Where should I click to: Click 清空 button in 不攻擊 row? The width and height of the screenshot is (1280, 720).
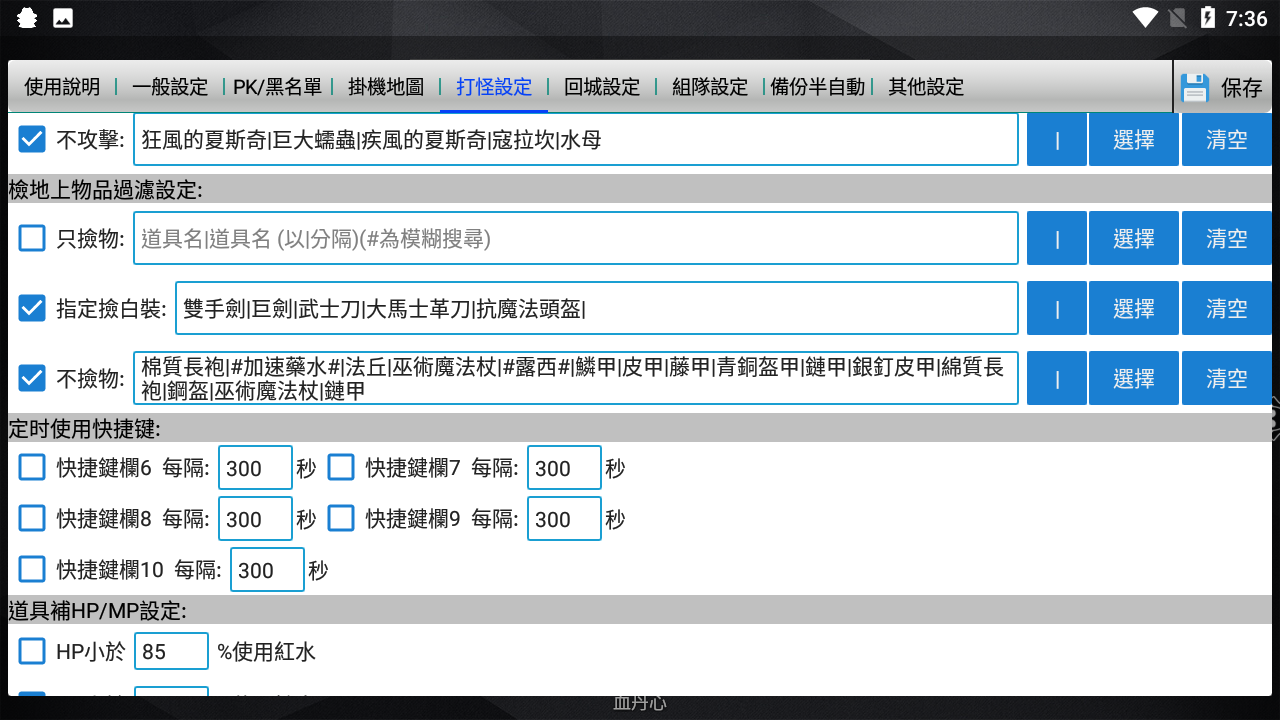coord(1227,139)
